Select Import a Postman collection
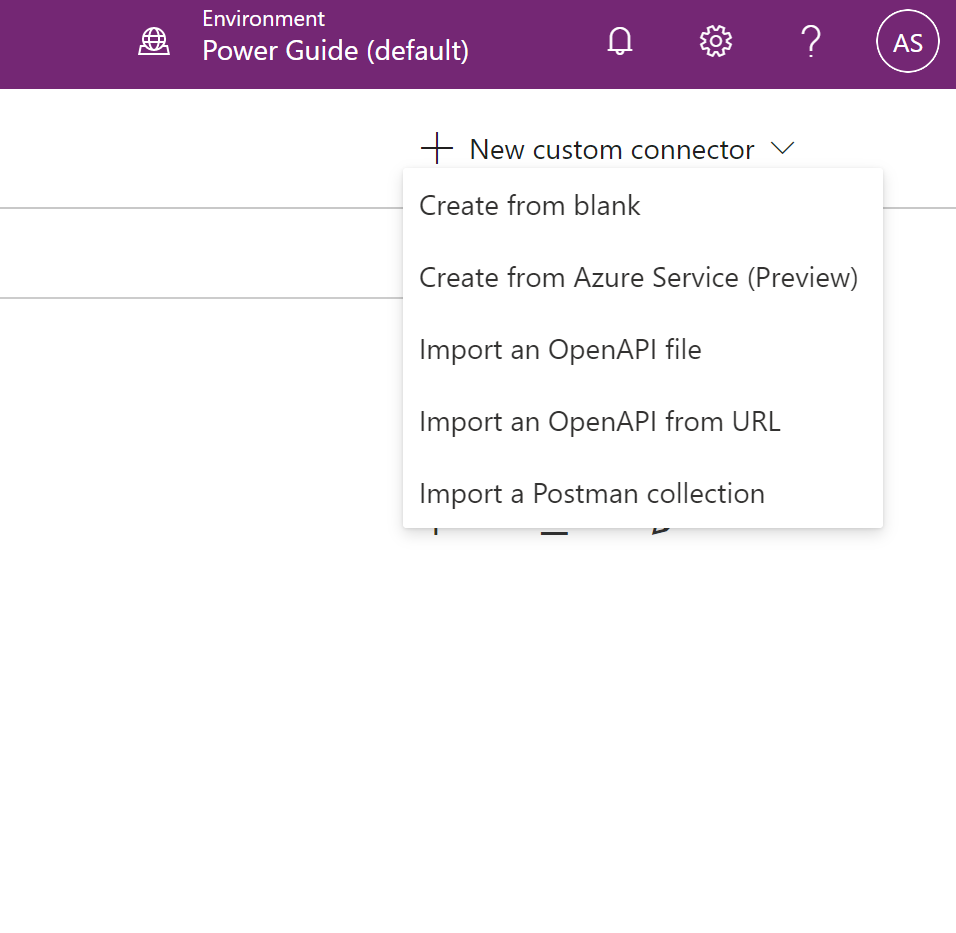The height and width of the screenshot is (933, 956). [591, 493]
